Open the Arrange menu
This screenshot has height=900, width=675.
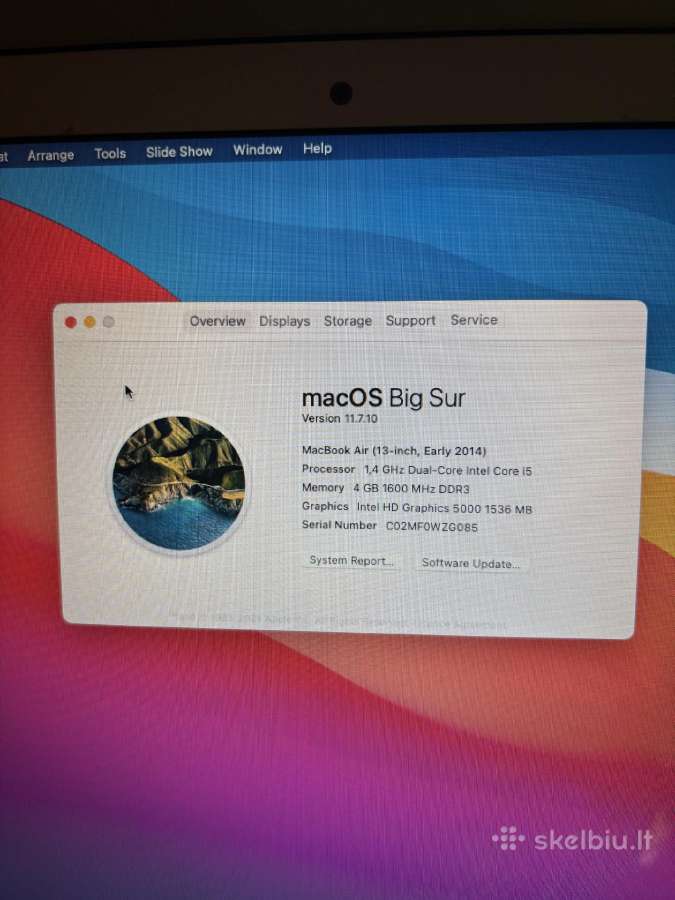coord(51,156)
